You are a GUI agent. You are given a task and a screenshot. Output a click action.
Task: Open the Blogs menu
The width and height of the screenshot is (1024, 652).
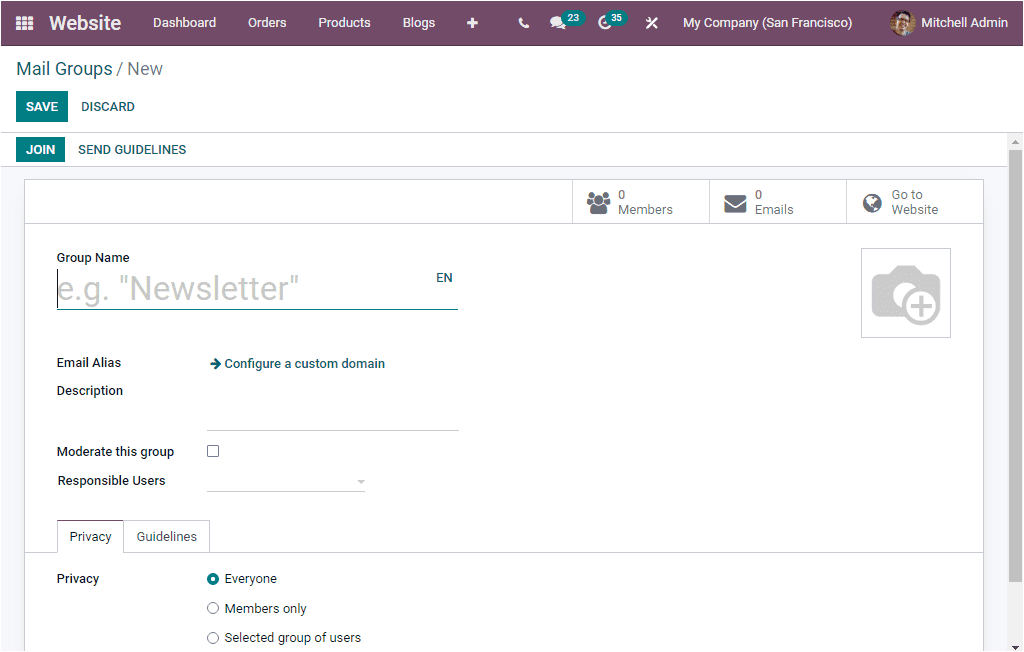pyautogui.click(x=418, y=22)
